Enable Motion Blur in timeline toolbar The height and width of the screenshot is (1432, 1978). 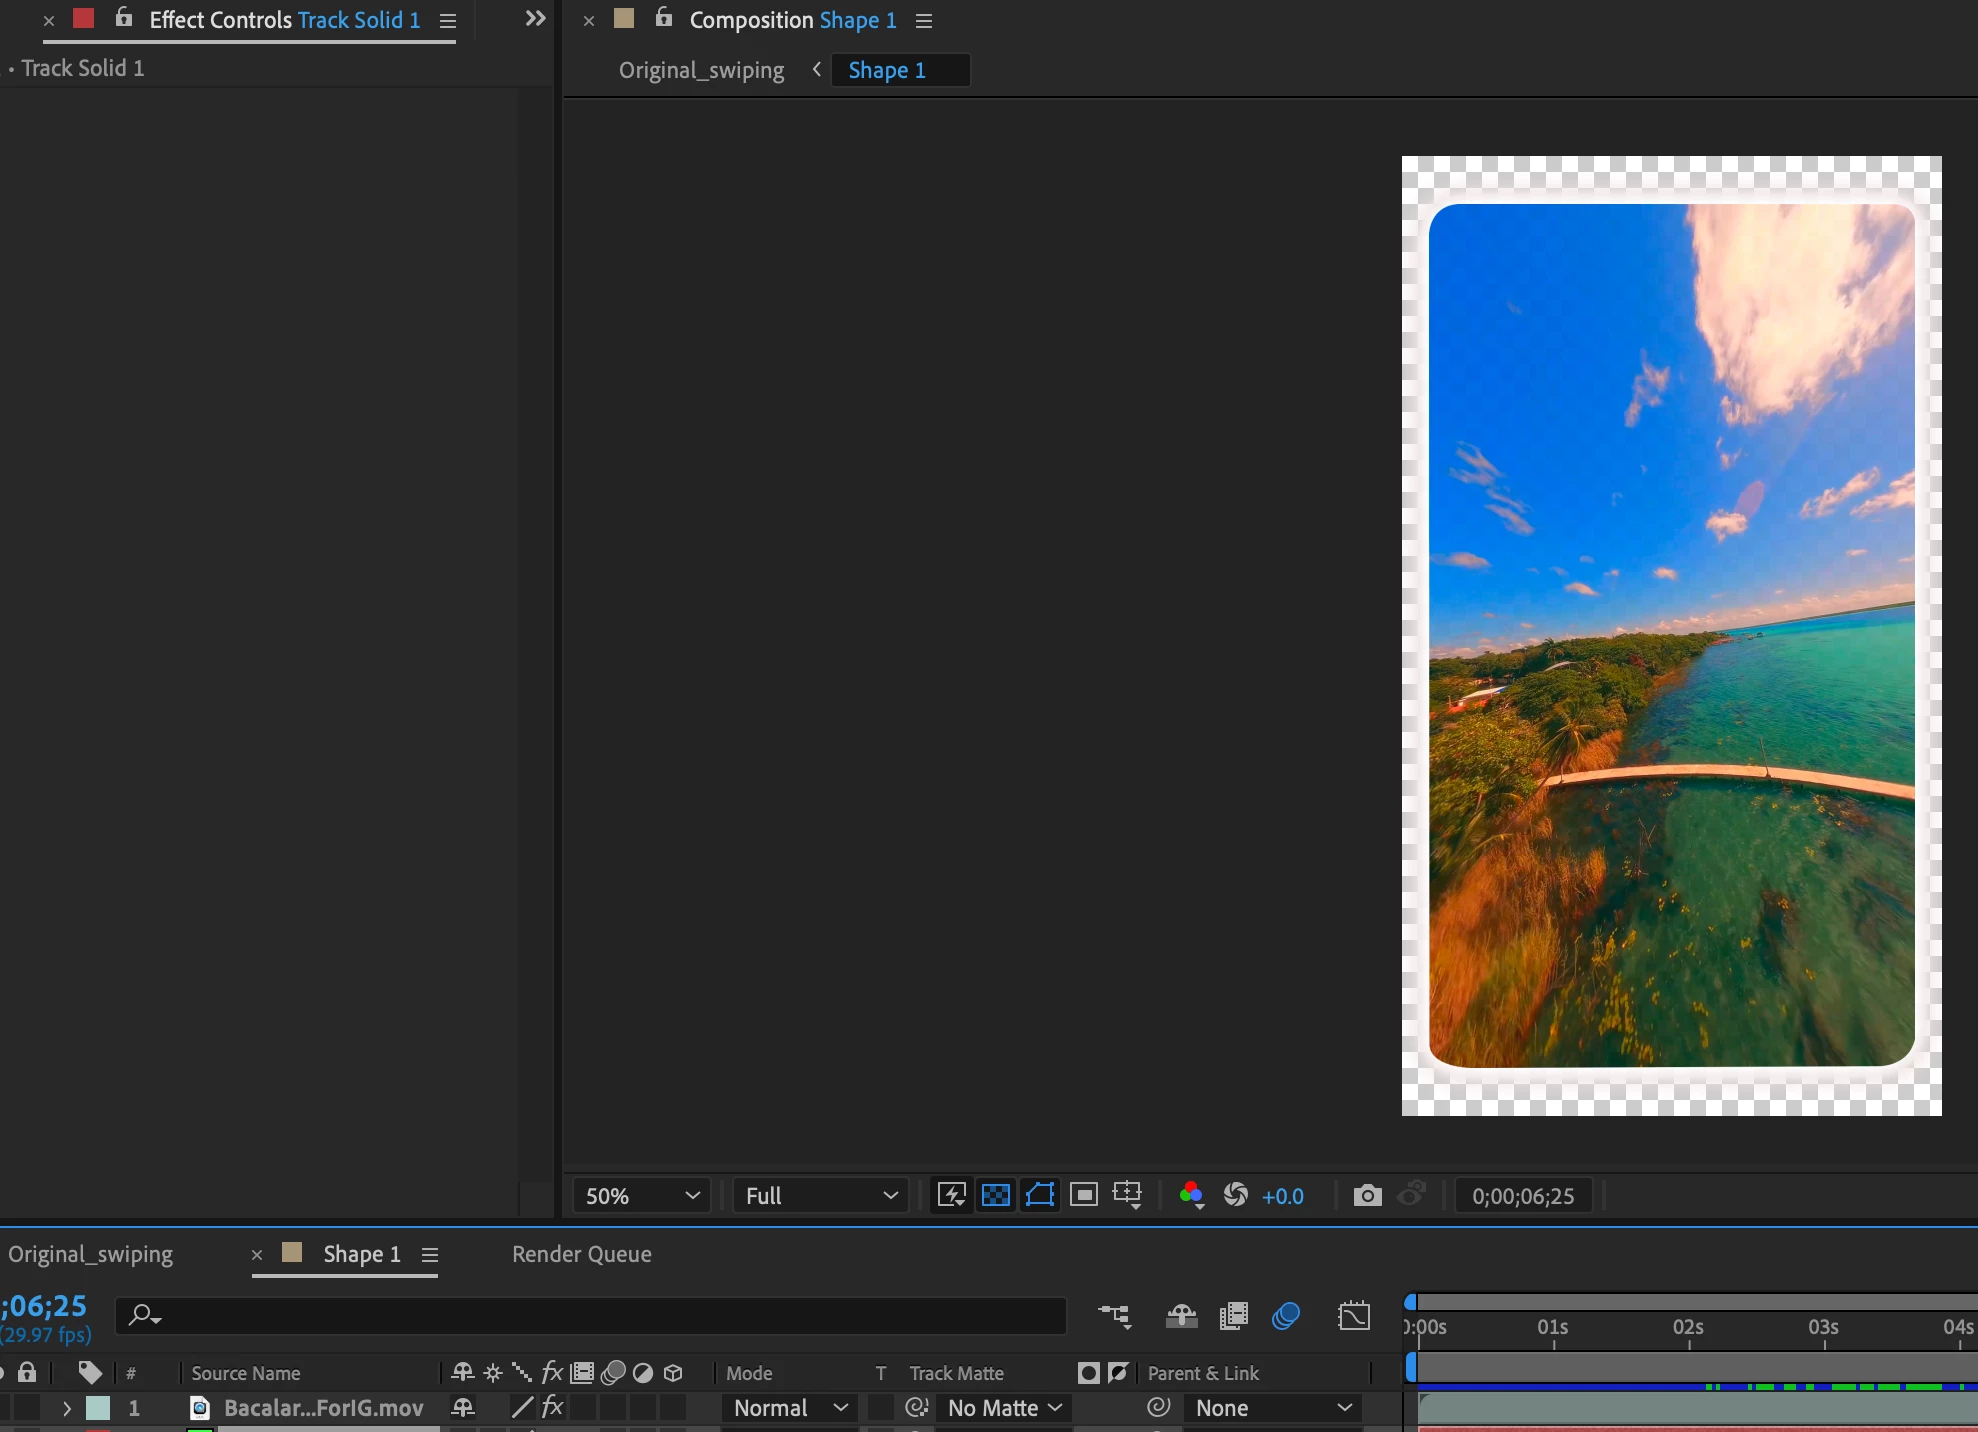1286,1316
